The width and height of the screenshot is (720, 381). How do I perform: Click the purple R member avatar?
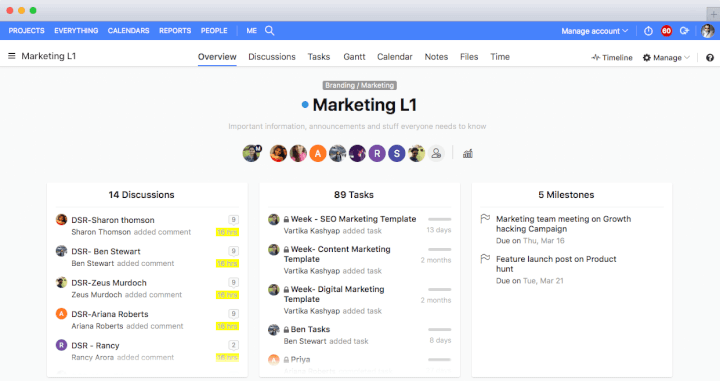(377, 153)
